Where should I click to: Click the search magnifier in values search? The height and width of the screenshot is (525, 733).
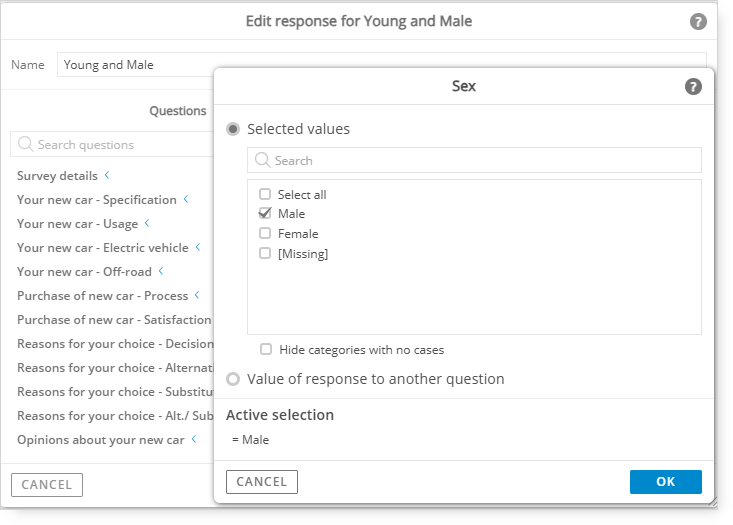[262, 160]
